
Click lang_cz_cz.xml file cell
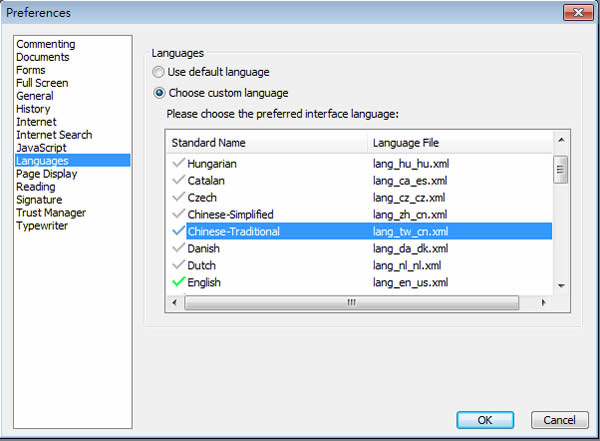[409, 198]
